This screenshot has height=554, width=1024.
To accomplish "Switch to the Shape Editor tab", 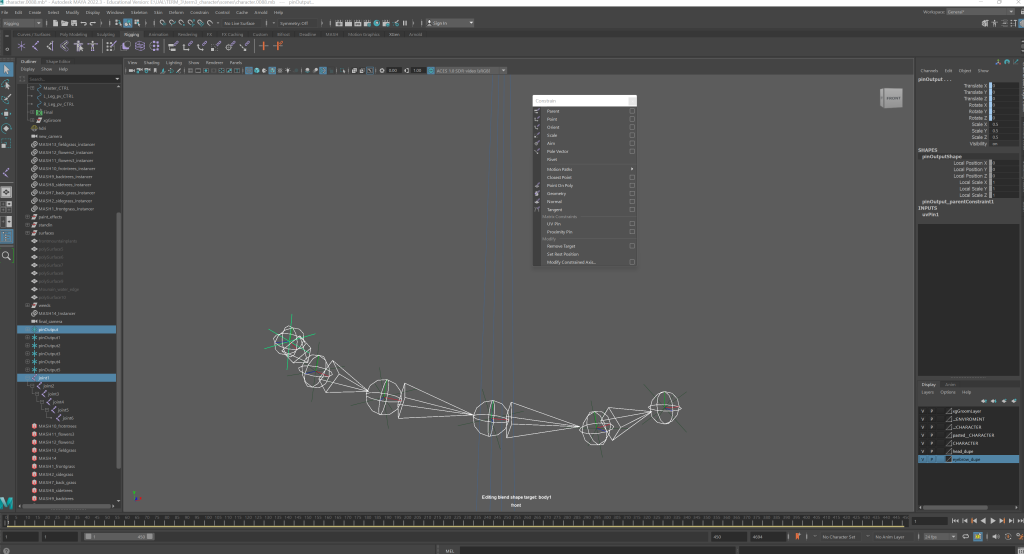I will [58, 61].
